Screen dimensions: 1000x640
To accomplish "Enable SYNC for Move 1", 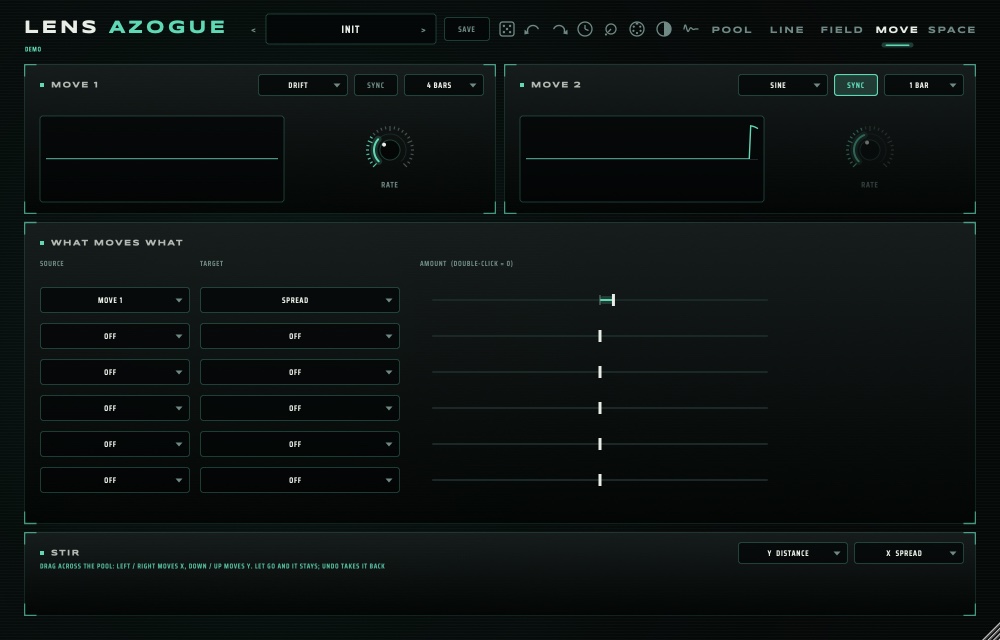I will [x=376, y=85].
